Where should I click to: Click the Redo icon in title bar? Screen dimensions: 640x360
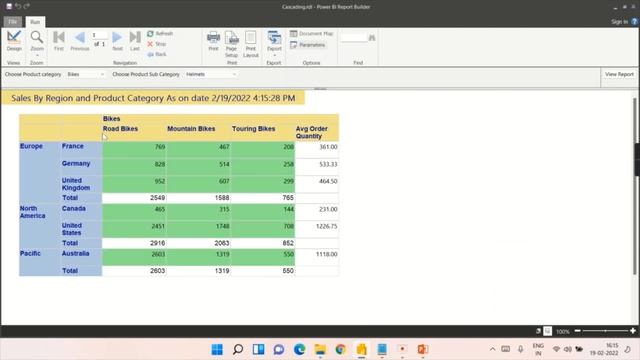coord(27,6)
